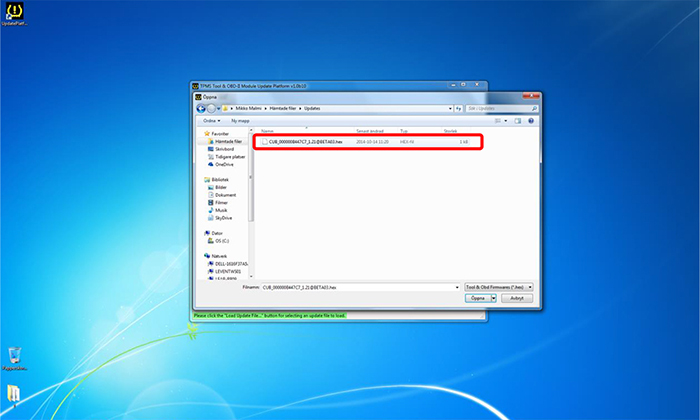Open the Musik library
The image size is (700, 420).
tap(221, 209)
